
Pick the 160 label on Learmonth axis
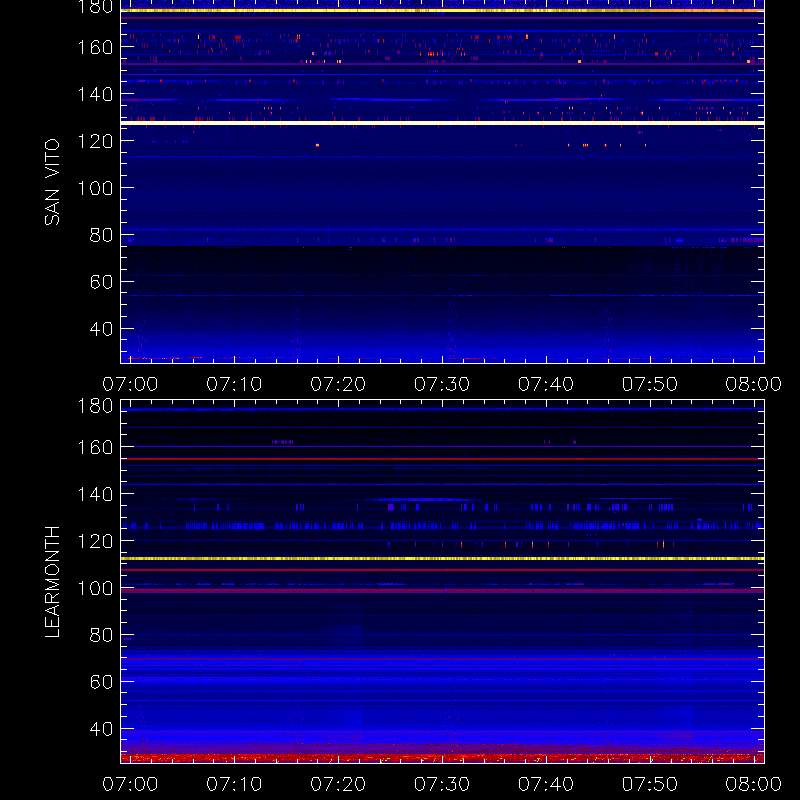point(95,447)
